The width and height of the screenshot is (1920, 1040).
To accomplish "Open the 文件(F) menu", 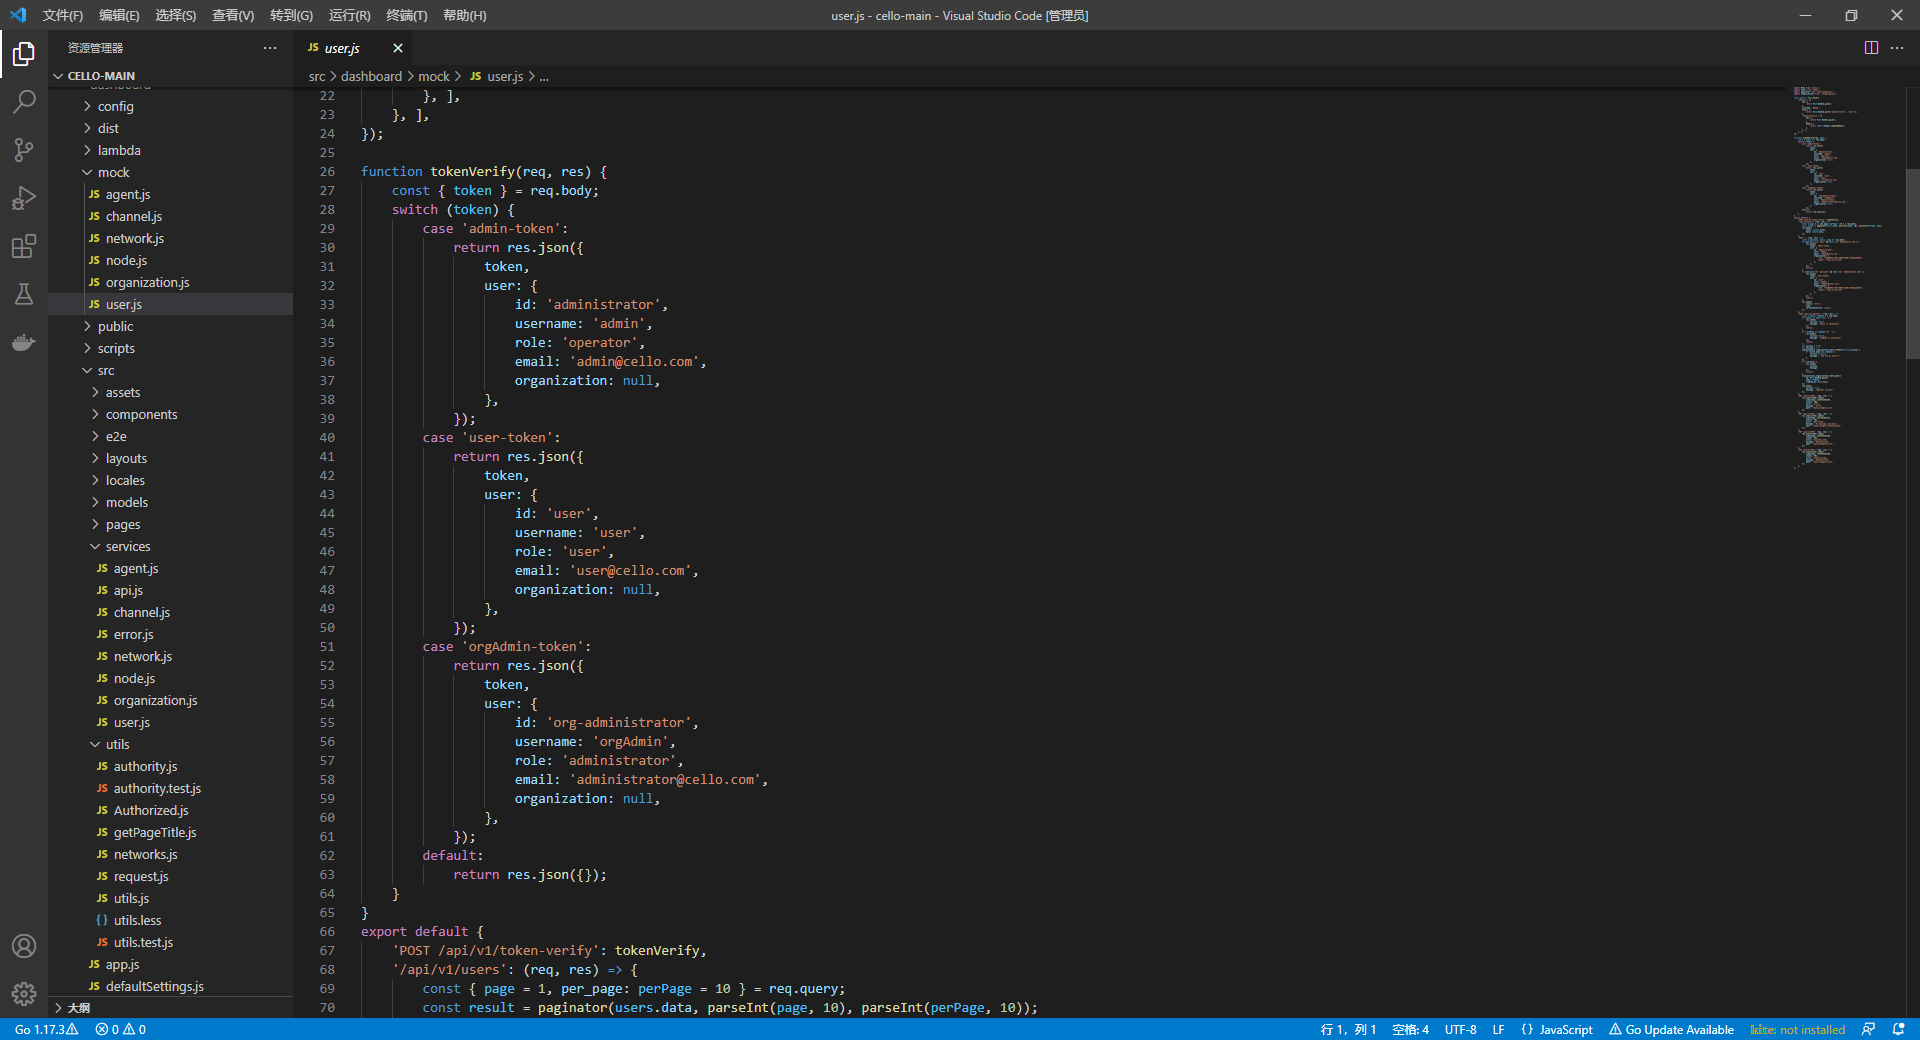I will tap(63, 15).
